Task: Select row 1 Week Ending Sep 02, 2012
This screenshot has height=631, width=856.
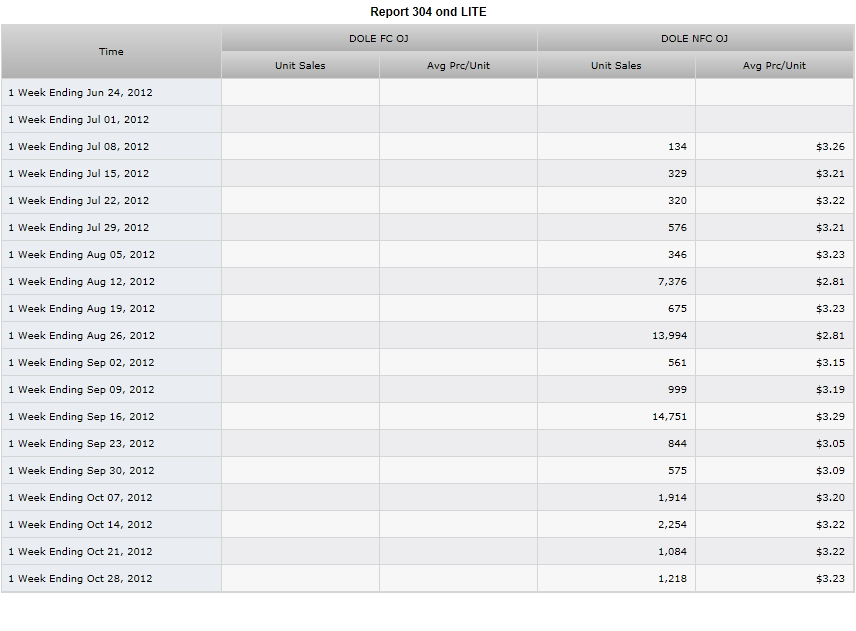Action: [x=427, y=362]
